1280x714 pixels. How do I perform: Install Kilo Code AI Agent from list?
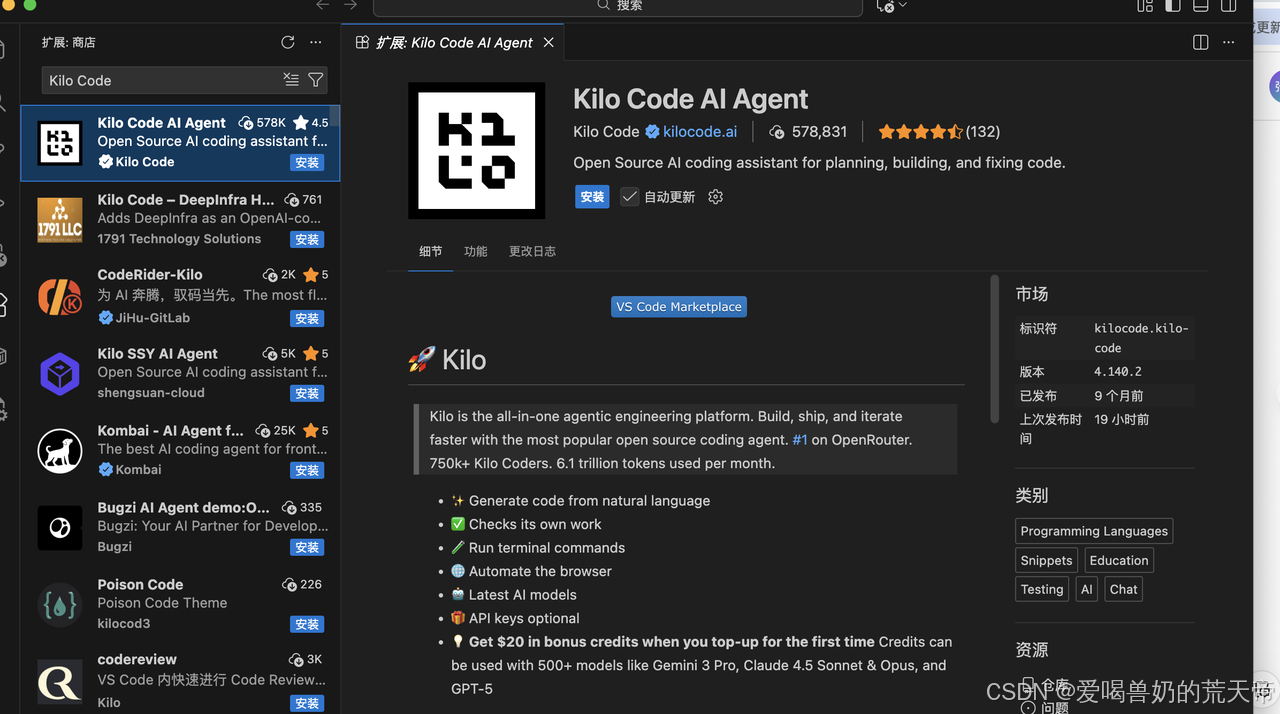[x=307, y=162]
